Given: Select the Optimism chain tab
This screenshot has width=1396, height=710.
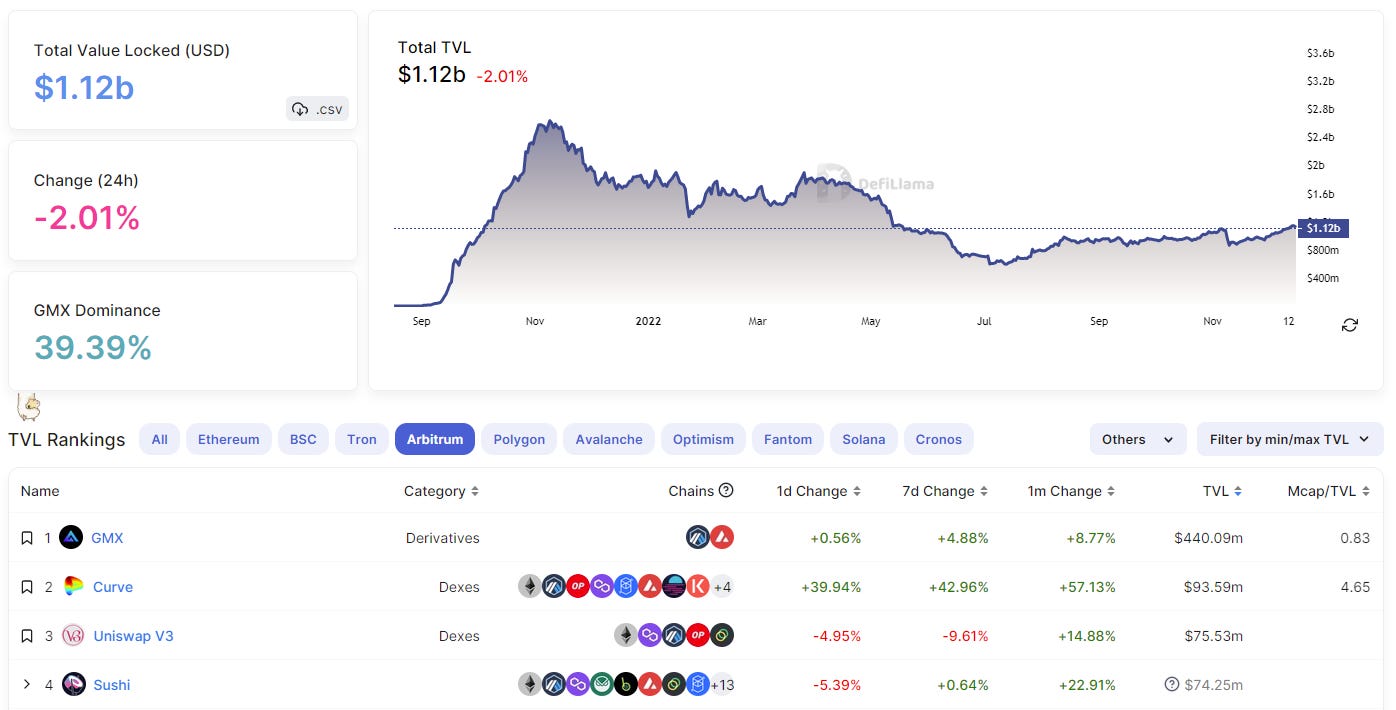Looking at the screenshot, I should [x=703, y=439].
